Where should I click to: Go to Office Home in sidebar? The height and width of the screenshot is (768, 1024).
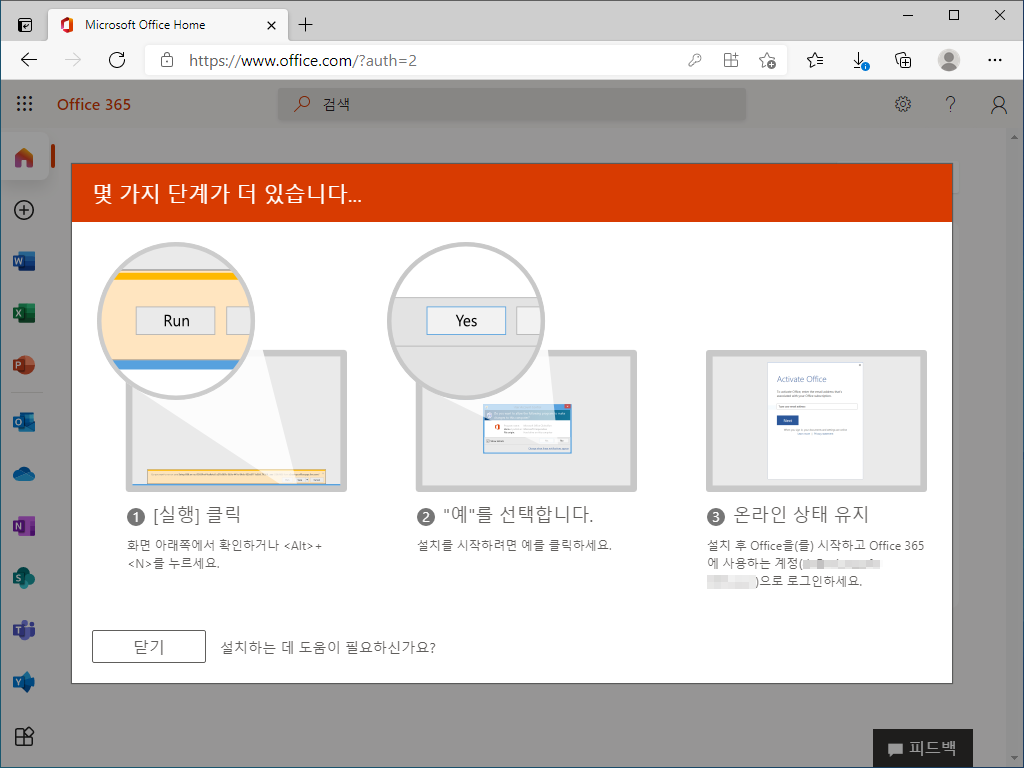tap(24, 157)
